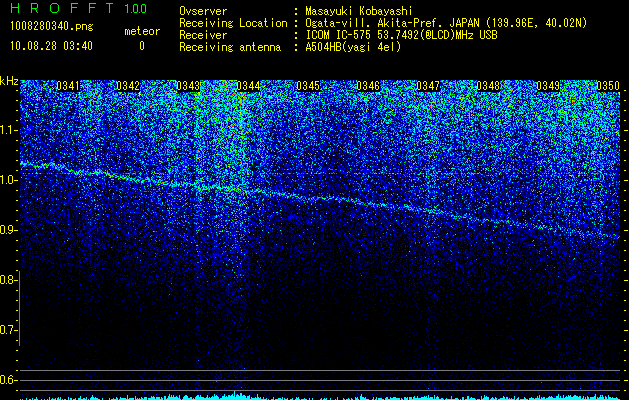Click the 0345 time marker
629x400 pixels.
pos(308,86)
